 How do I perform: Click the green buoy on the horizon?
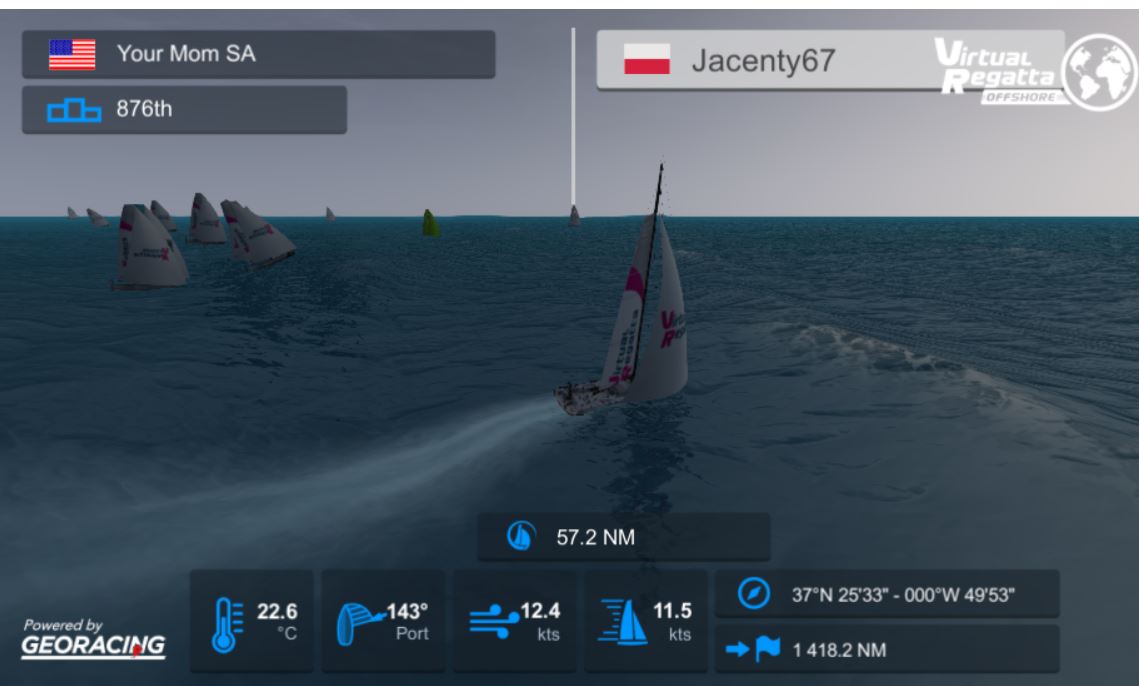(x=431, y=222)
